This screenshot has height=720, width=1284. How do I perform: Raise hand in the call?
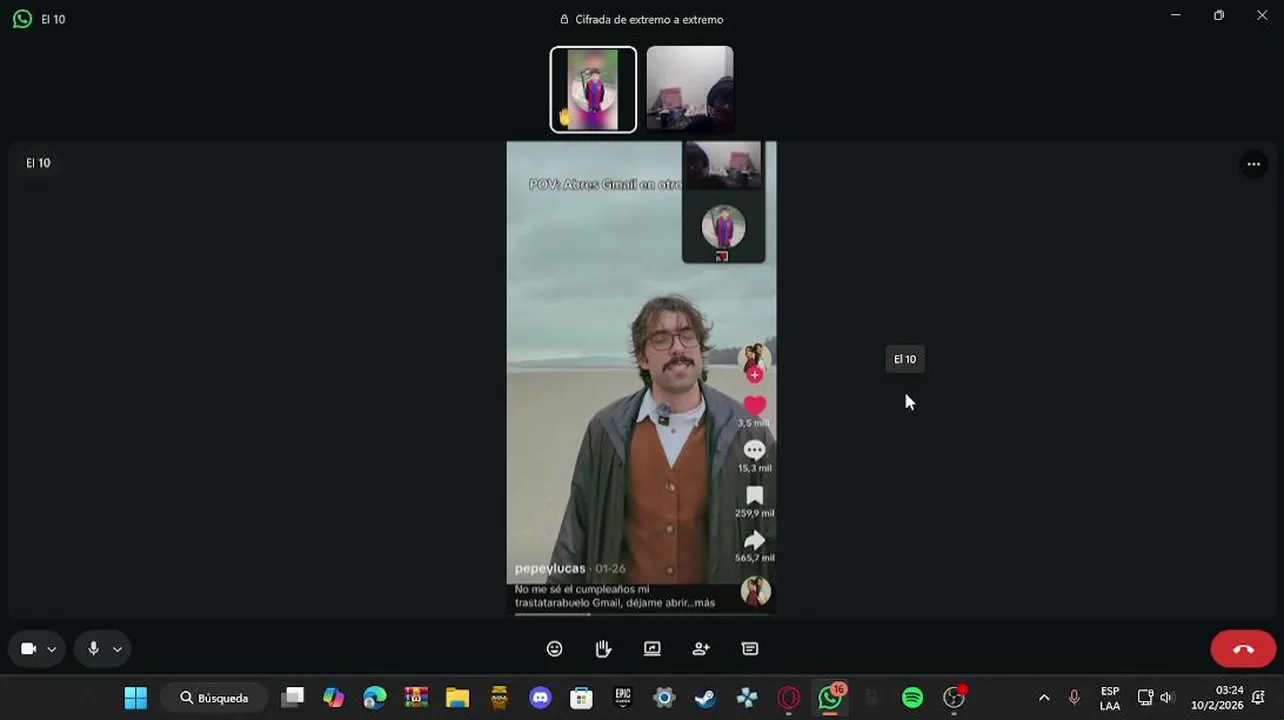pyautogui.click(x=603, y=649)
